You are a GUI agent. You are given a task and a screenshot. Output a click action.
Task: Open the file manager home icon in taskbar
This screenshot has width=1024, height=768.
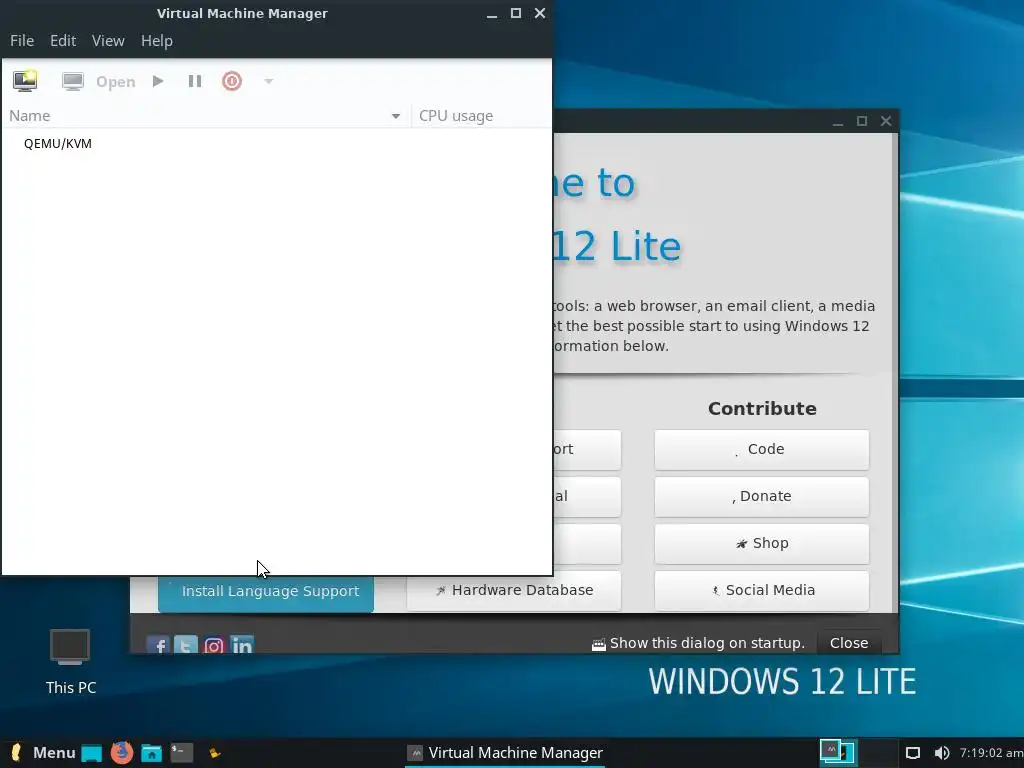point(152,753)
